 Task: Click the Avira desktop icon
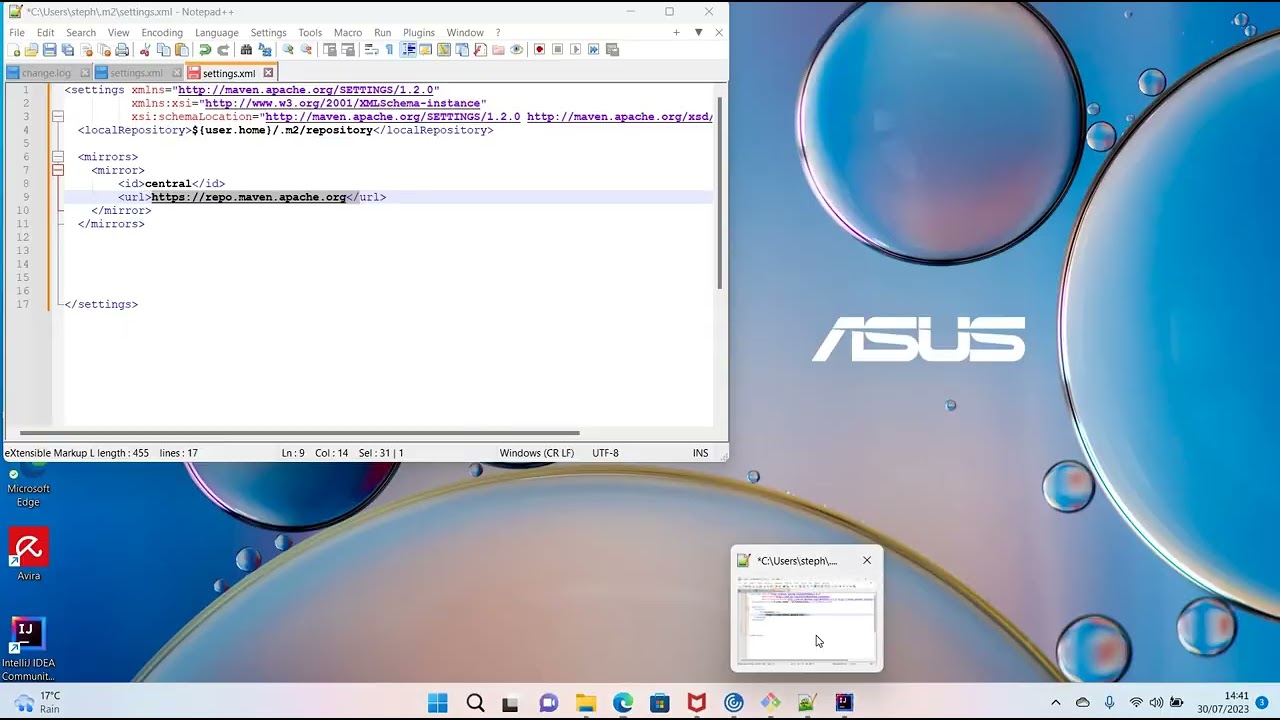[28, 556]
